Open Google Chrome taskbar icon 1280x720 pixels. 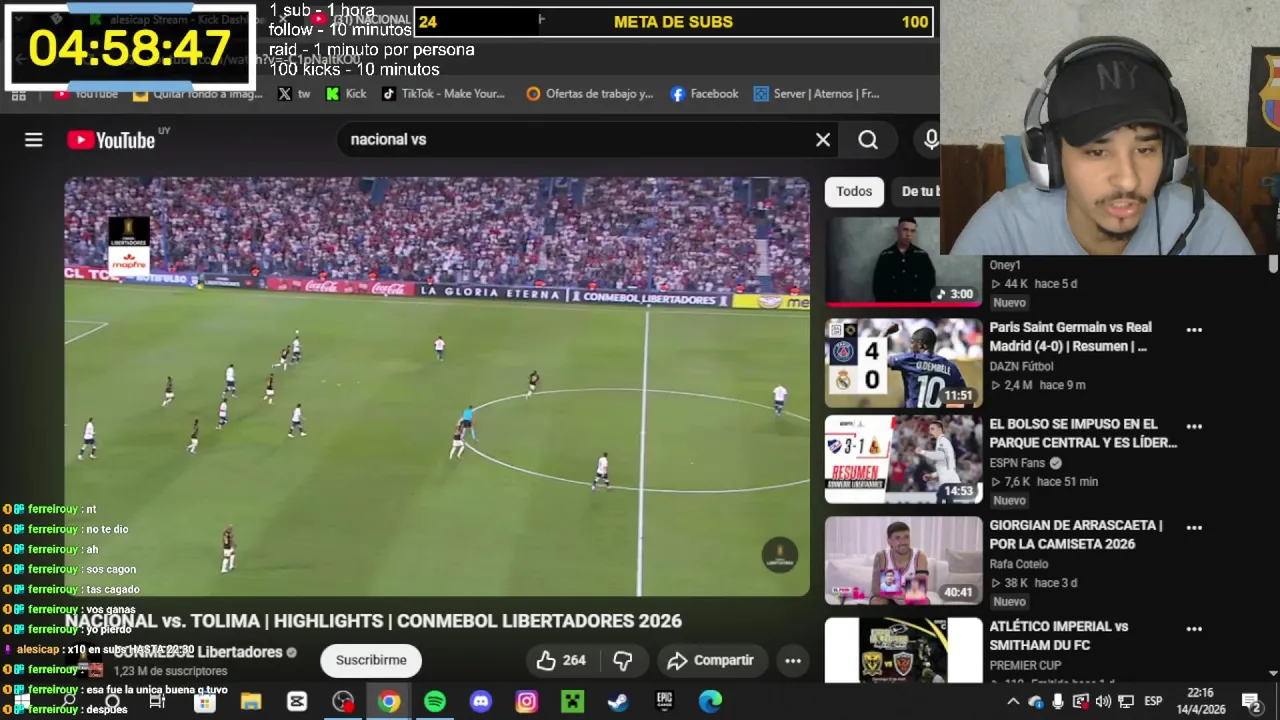pos(389,702)
